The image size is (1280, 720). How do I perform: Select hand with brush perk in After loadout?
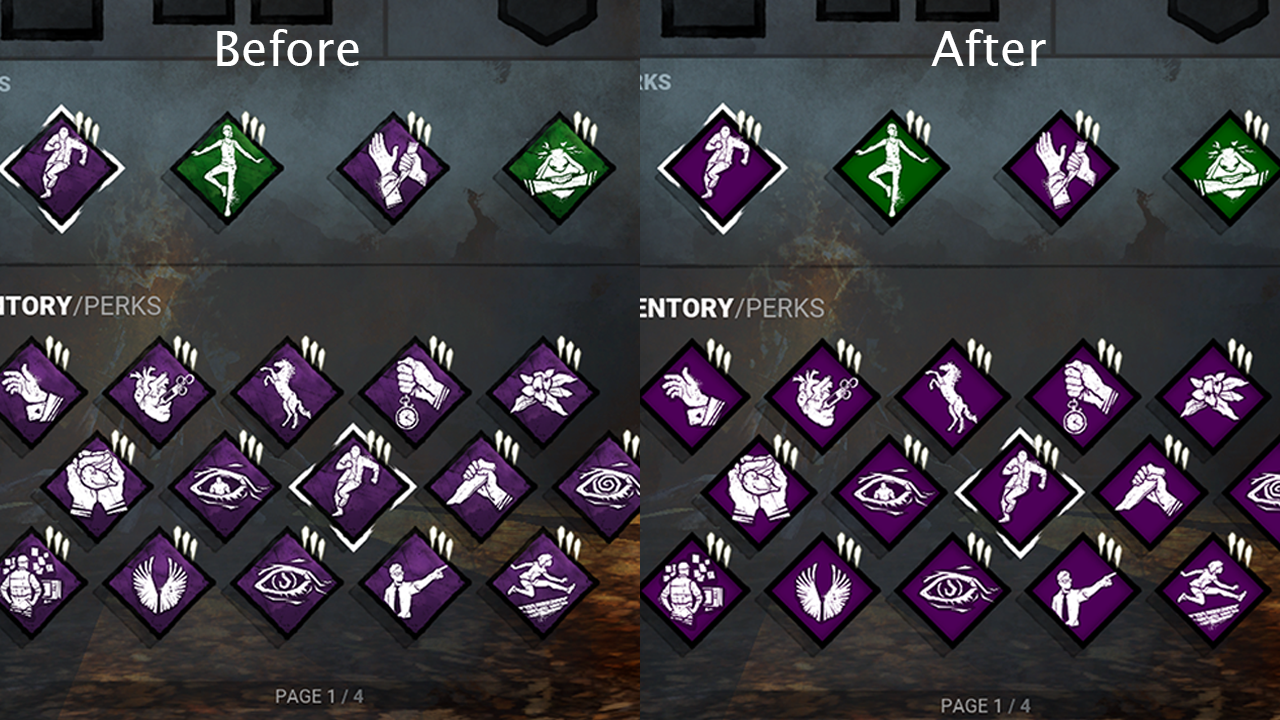[1059, 167]
